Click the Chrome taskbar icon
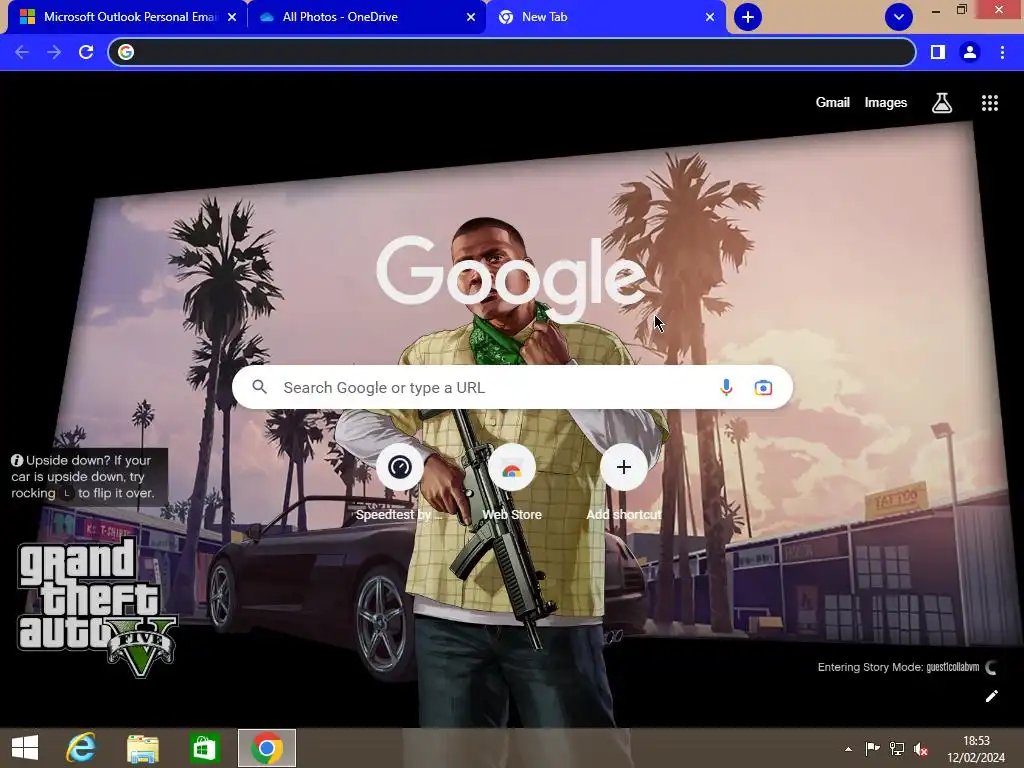This screenshot has height=768, width=1024. (x=266, y=748)
